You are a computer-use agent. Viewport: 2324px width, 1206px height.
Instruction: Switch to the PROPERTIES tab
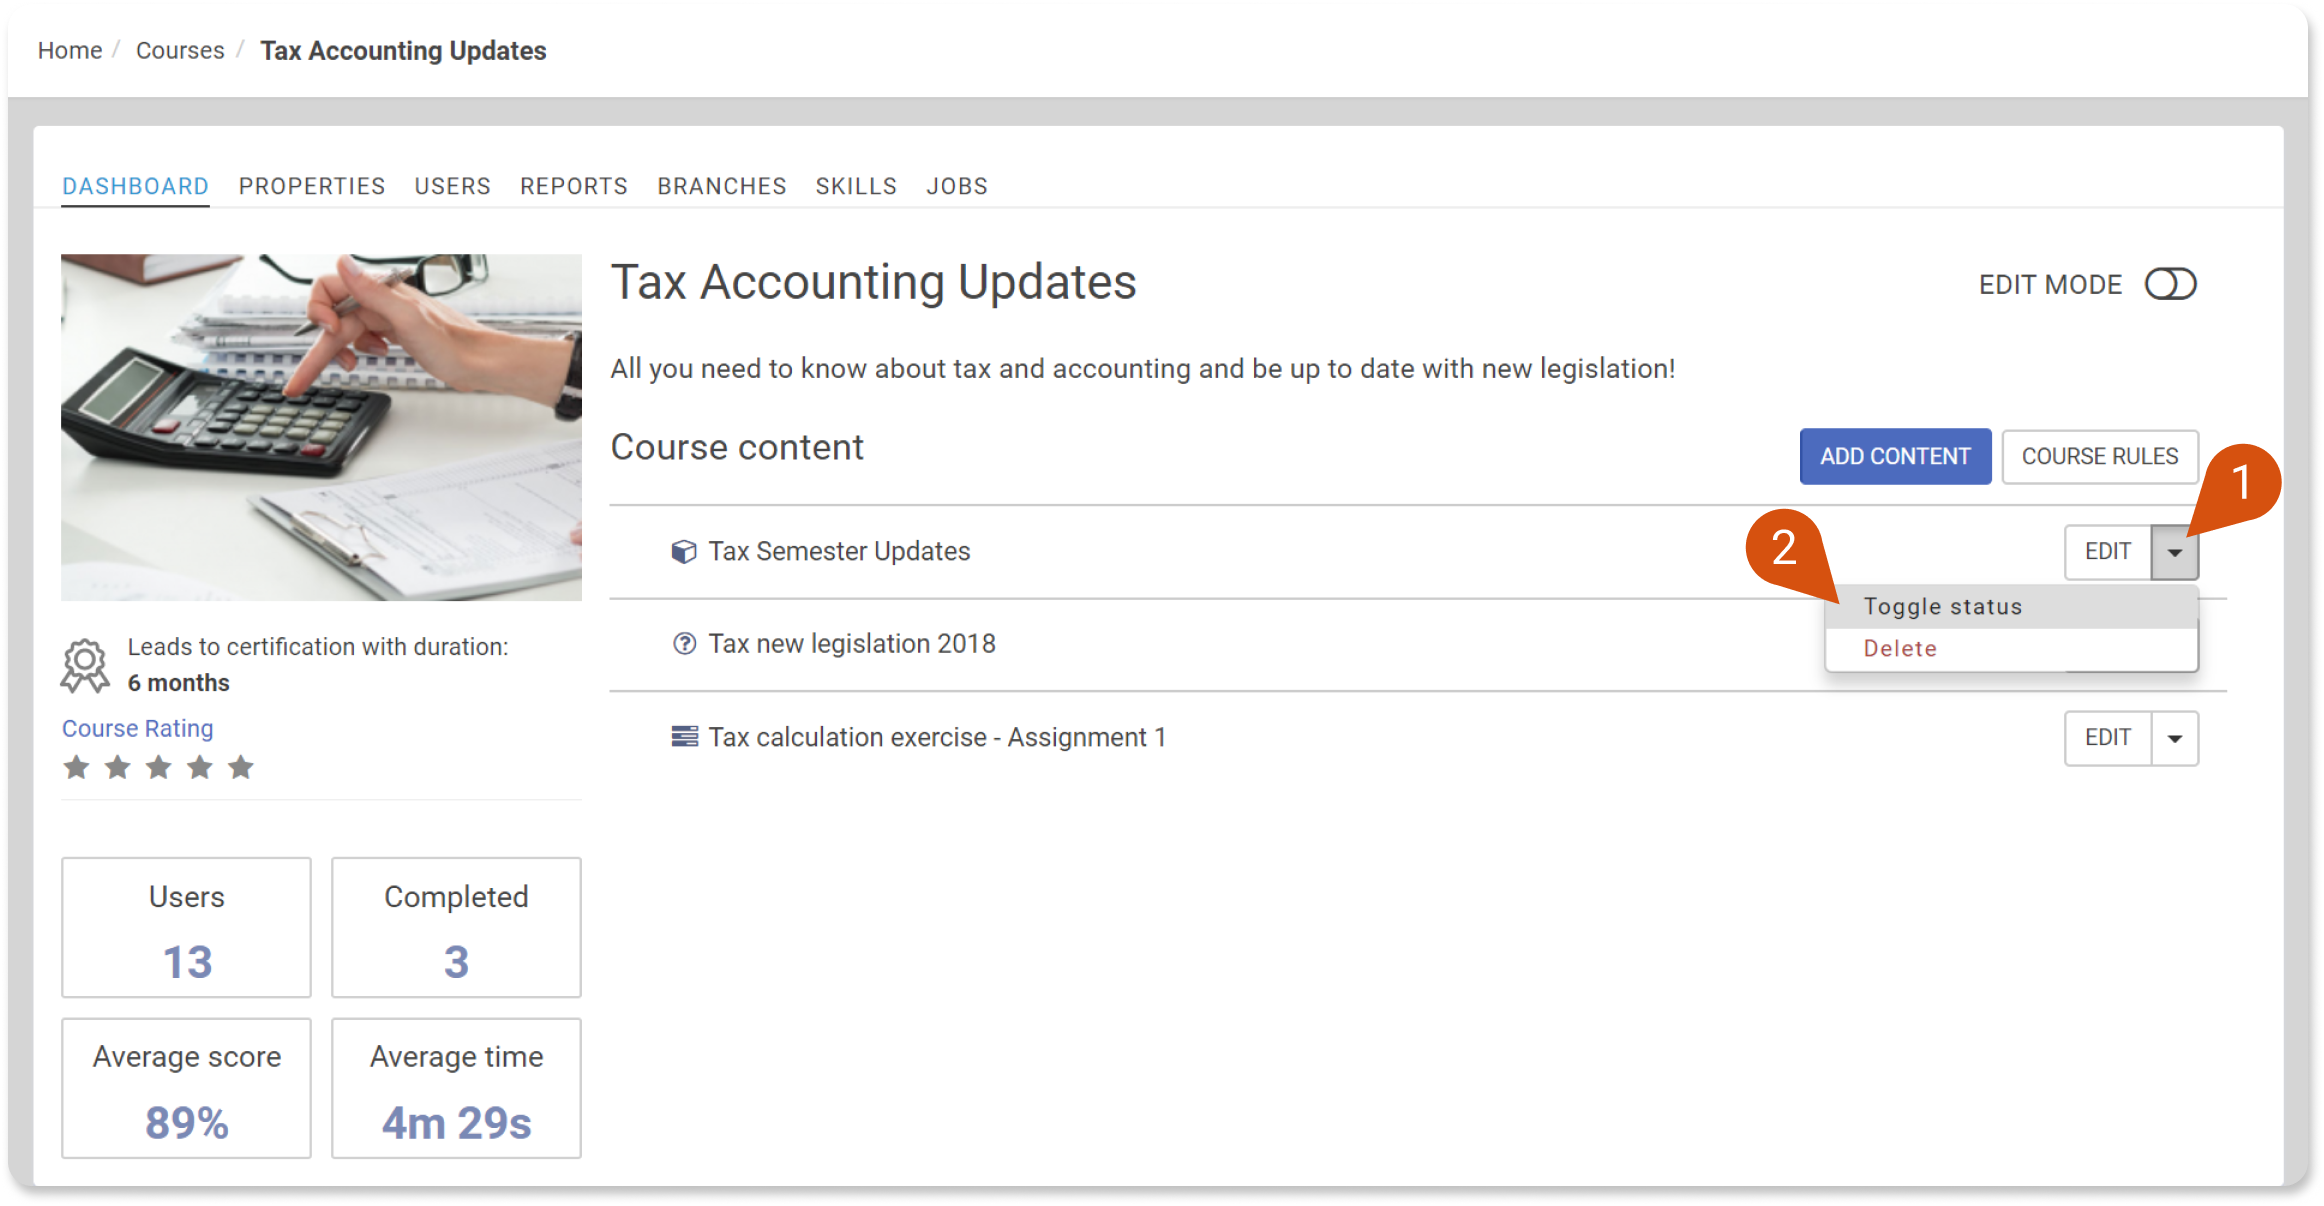click(312, 186)
